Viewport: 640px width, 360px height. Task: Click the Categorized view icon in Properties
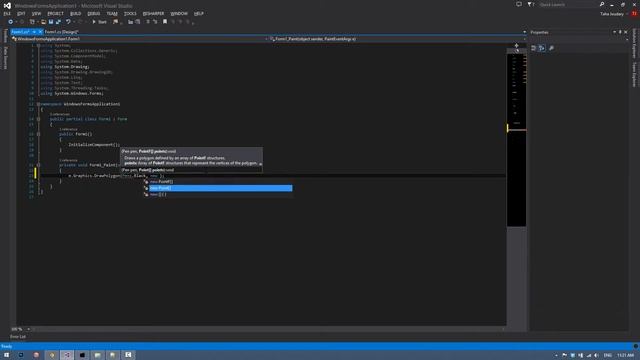(x=533, y=48)
